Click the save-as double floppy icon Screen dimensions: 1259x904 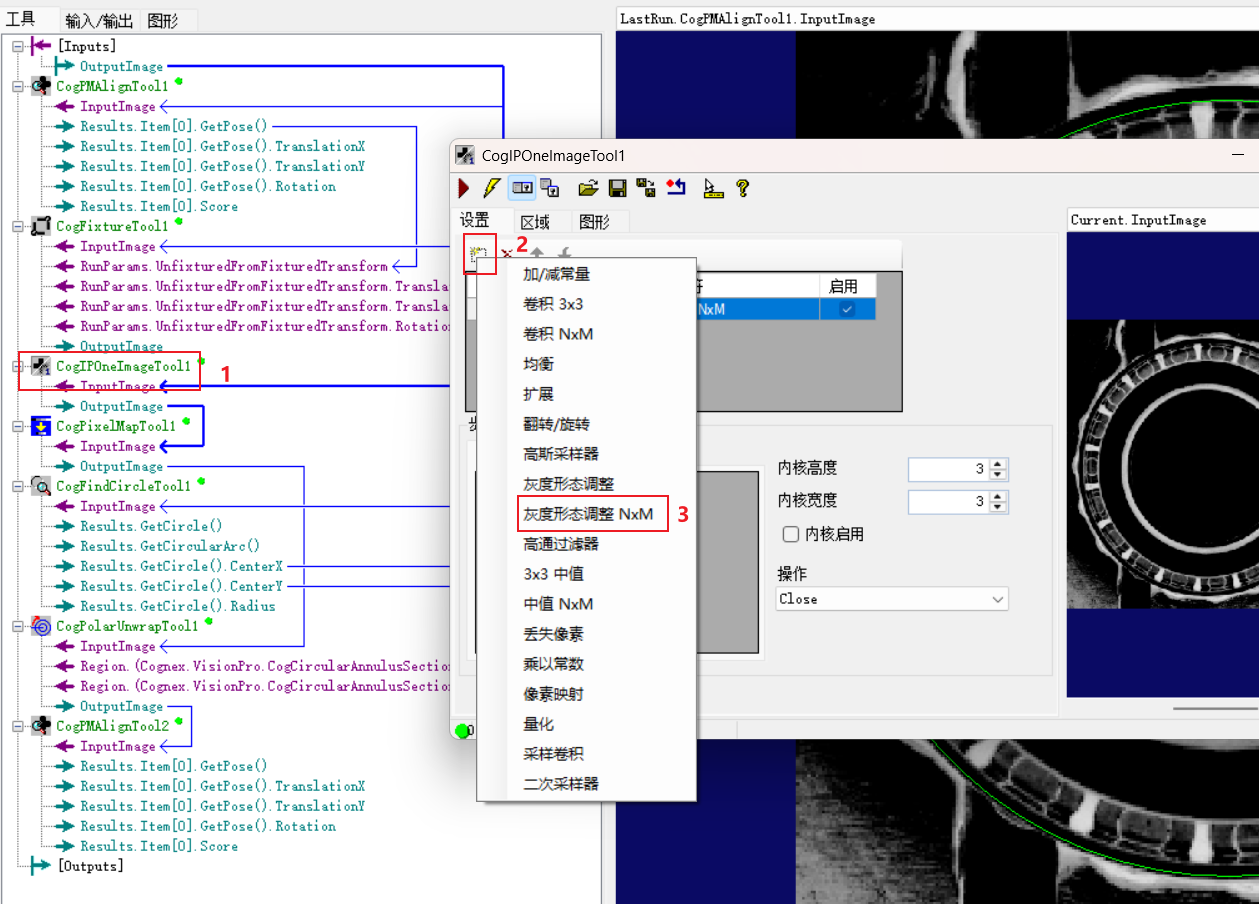click(646, 188)
